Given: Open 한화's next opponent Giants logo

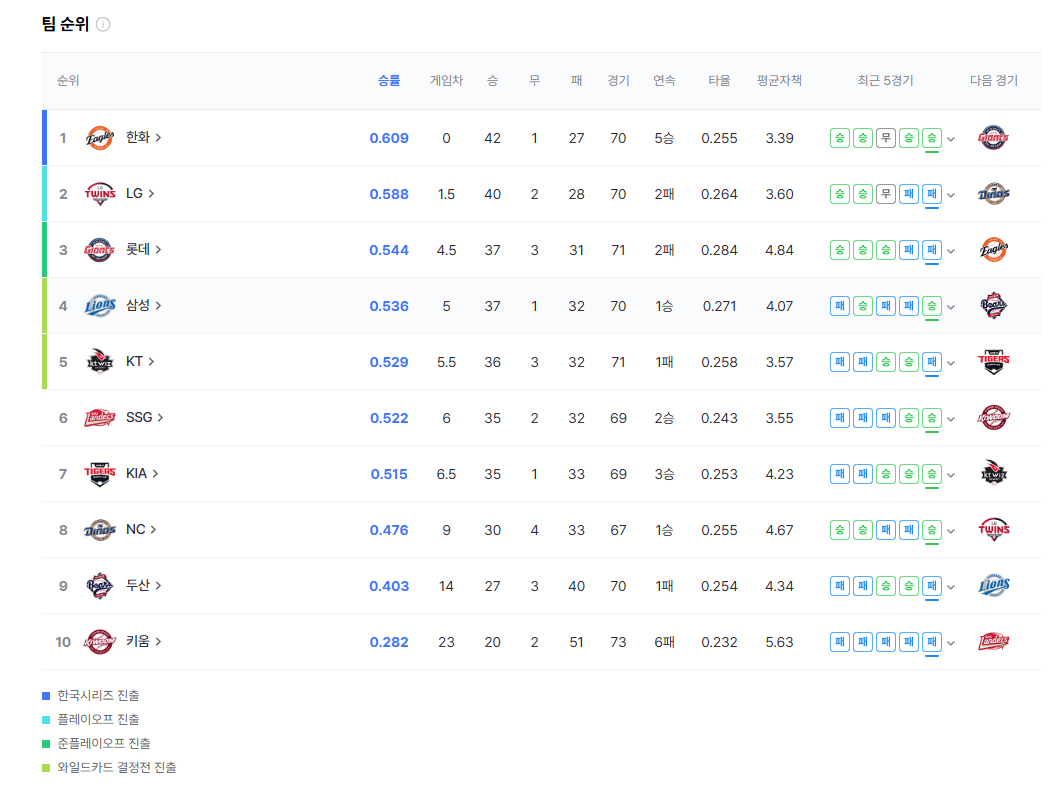Looking at the screenshot, I should click(x=992, y=137).
